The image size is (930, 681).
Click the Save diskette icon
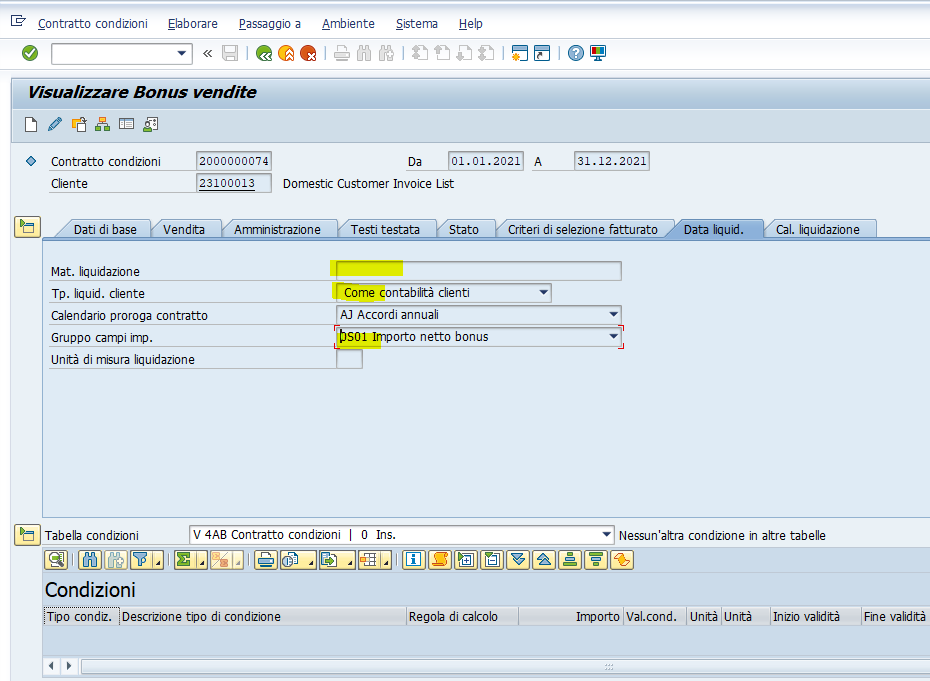click(230, 53)
